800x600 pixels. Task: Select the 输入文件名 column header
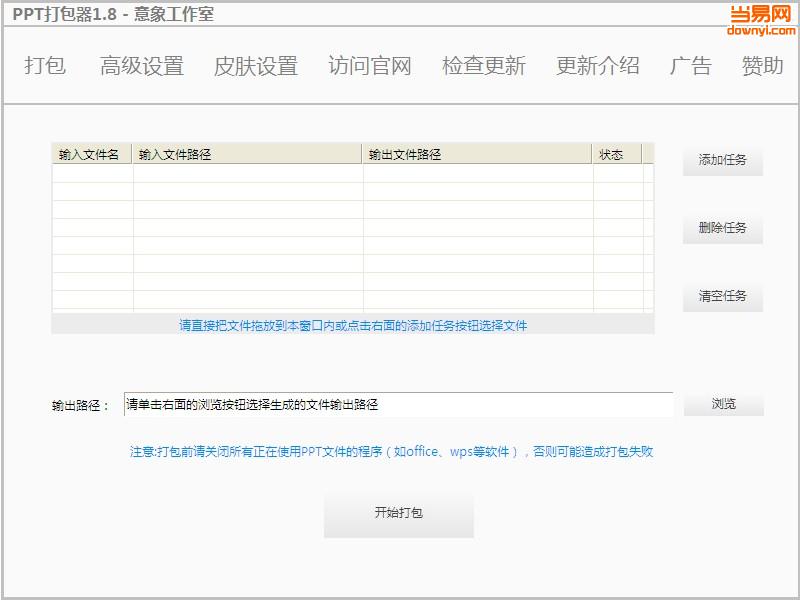tap(88, 155)
